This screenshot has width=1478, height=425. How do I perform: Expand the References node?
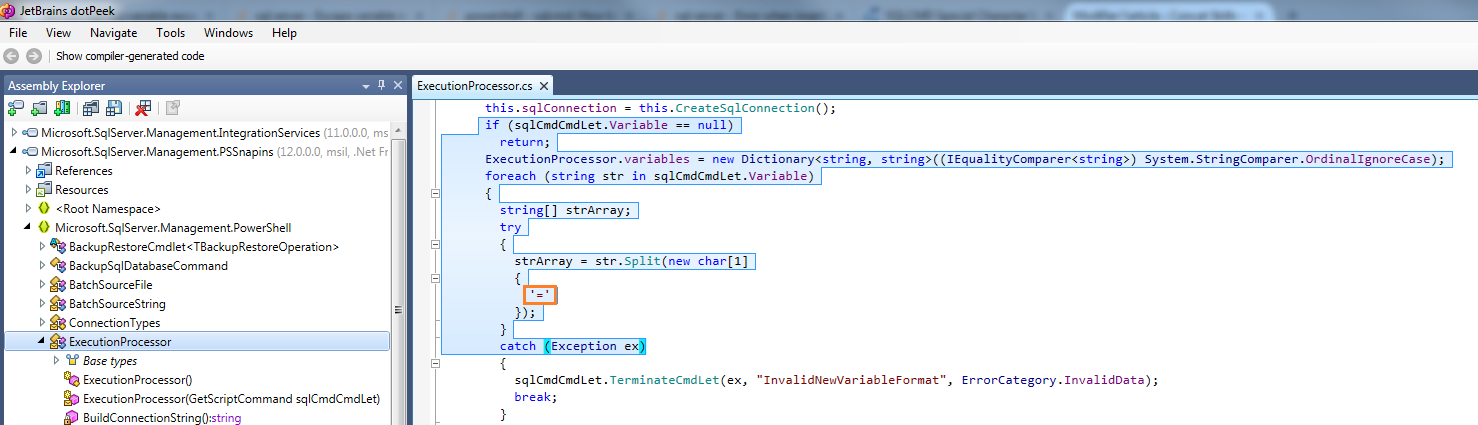(x=28, y=171)
